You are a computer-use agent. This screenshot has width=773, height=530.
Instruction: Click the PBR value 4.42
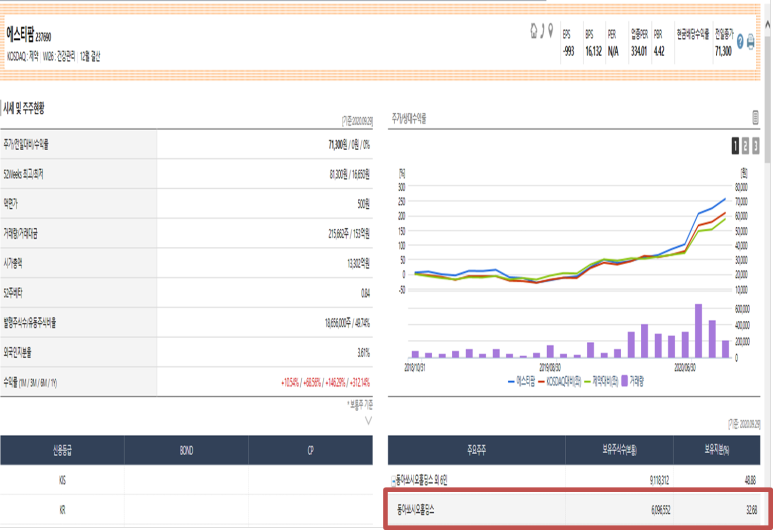(x=659, y=51)
